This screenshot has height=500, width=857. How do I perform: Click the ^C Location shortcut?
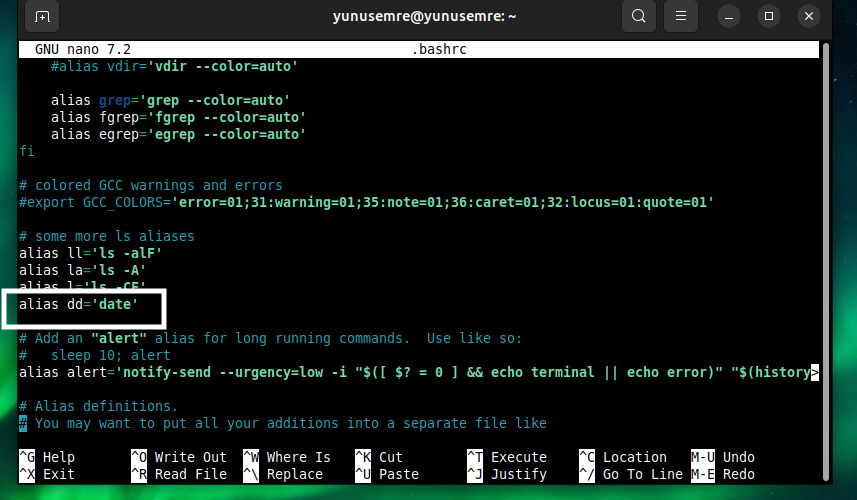click(x=622, y=457)
